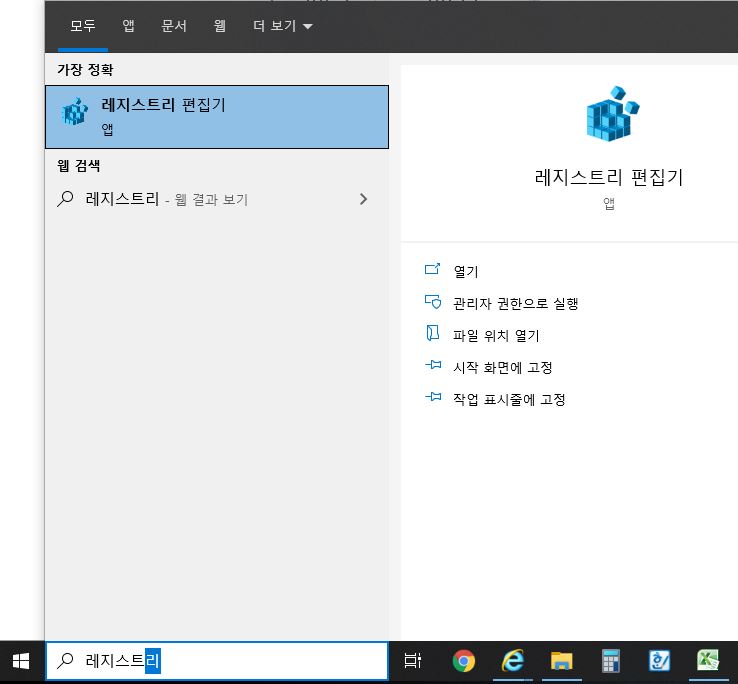Select 파일 위치 열기
Image resolution: width=738 pixels, height=684 pixels.
[496, 335]
